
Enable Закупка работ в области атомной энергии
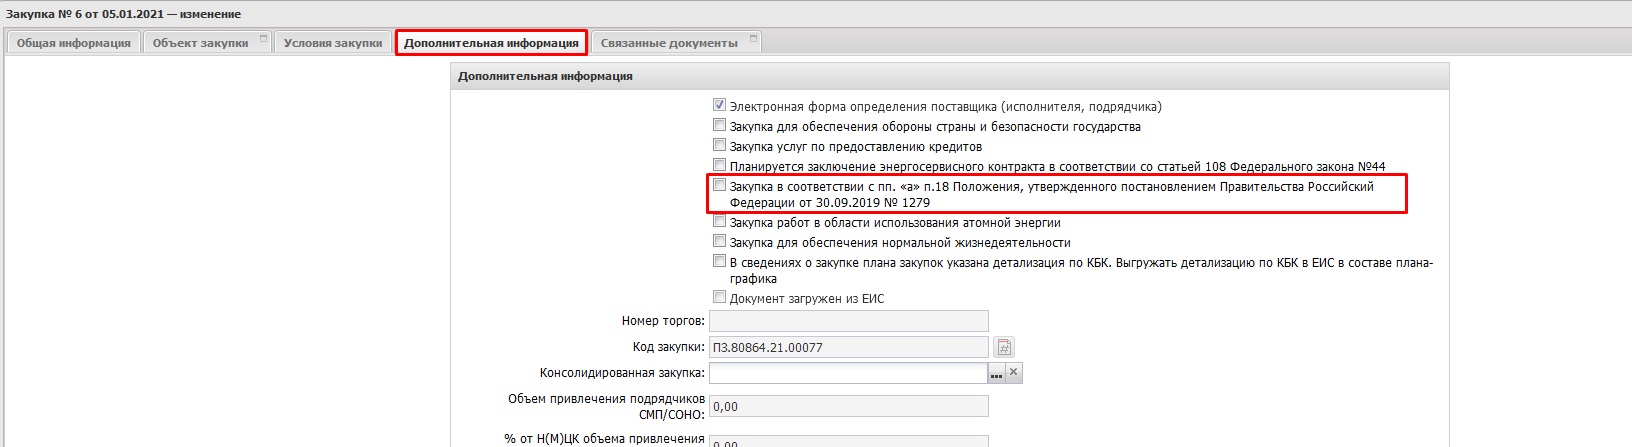pos(719,222)
